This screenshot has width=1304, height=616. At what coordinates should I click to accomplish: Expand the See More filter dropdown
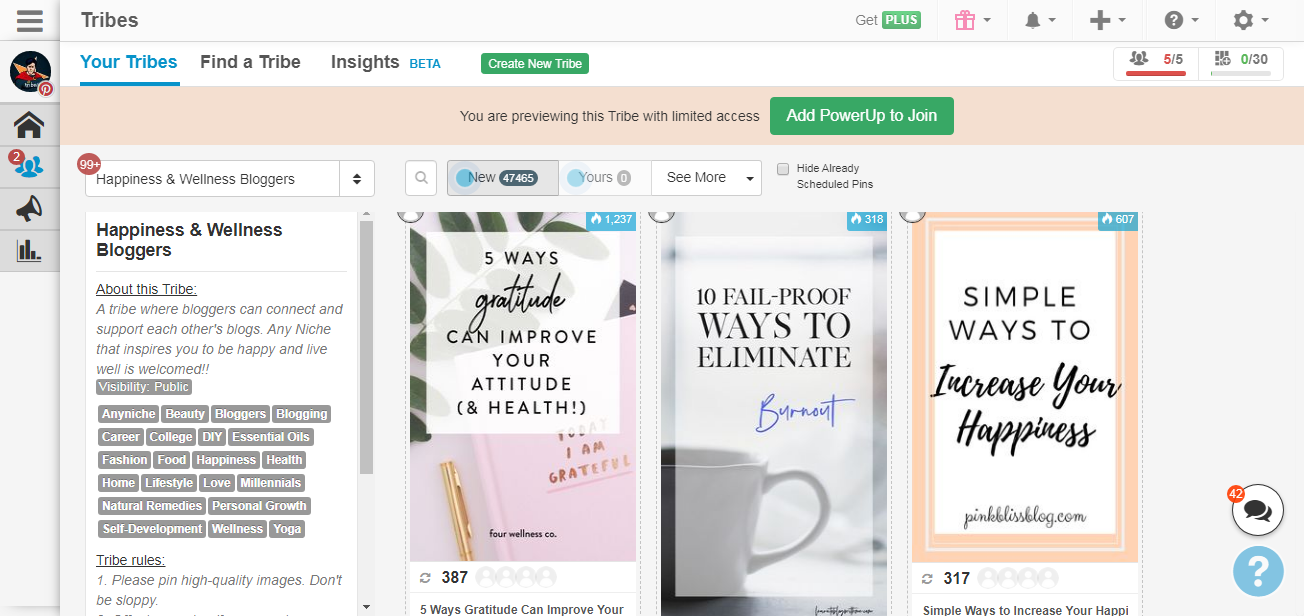706,178
